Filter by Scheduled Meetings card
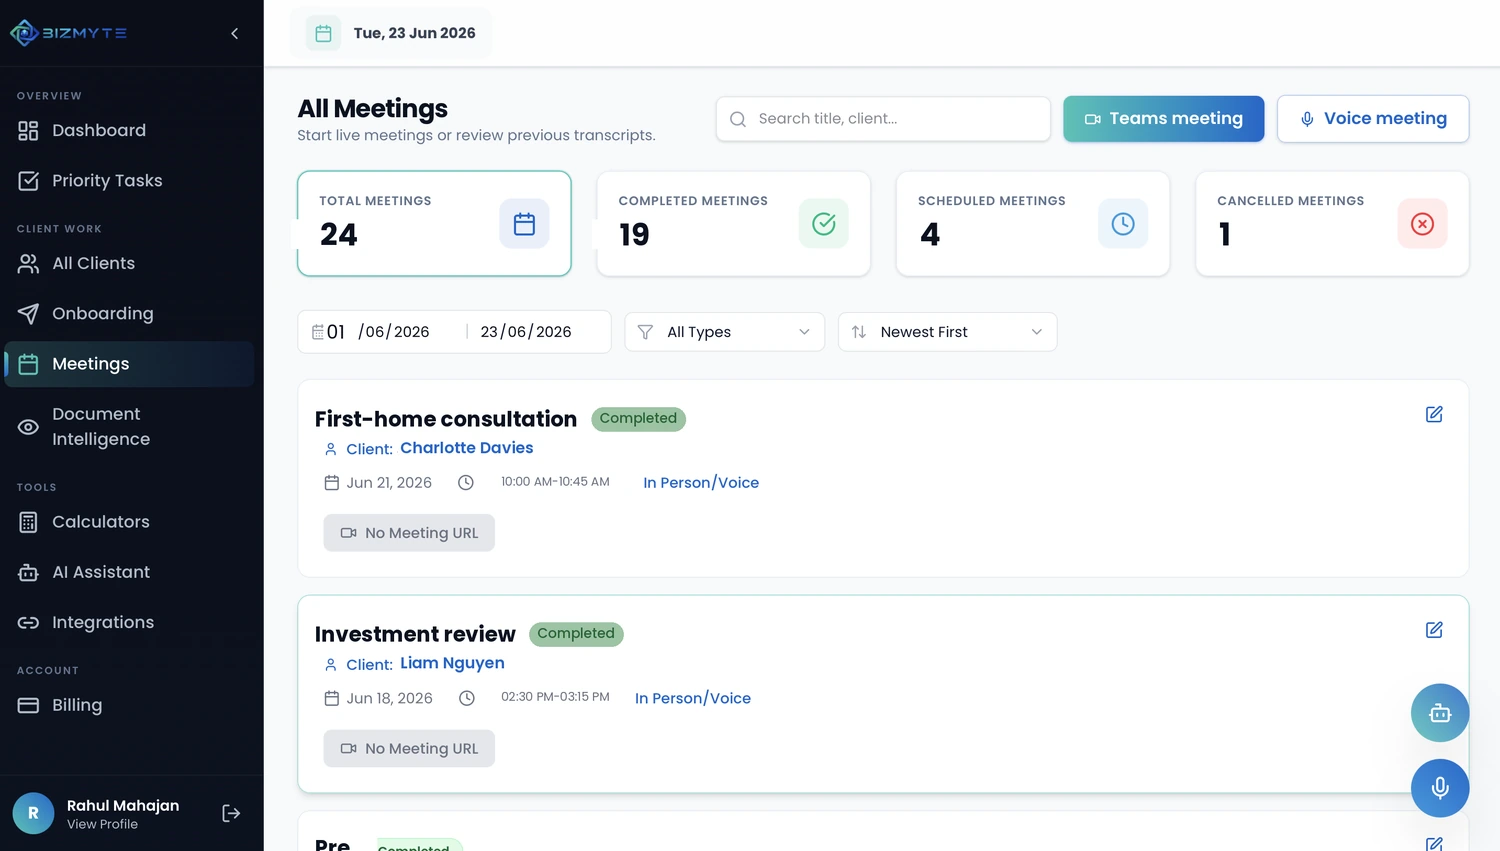 1033,223
